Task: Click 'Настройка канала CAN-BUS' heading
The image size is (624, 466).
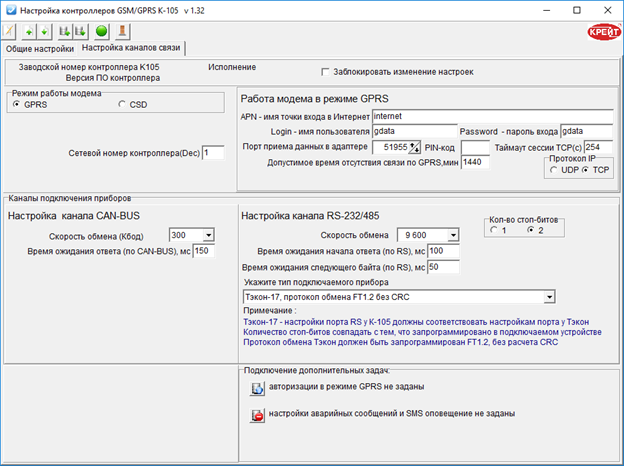Action: [x=74, y=216]
